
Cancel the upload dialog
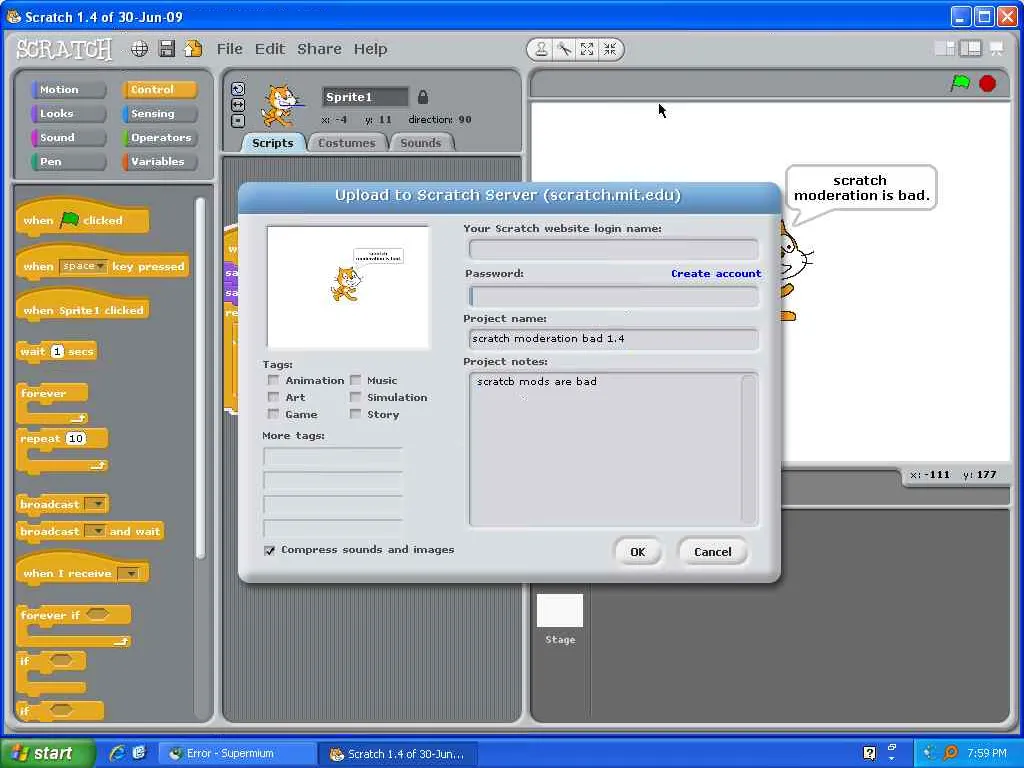712,552
